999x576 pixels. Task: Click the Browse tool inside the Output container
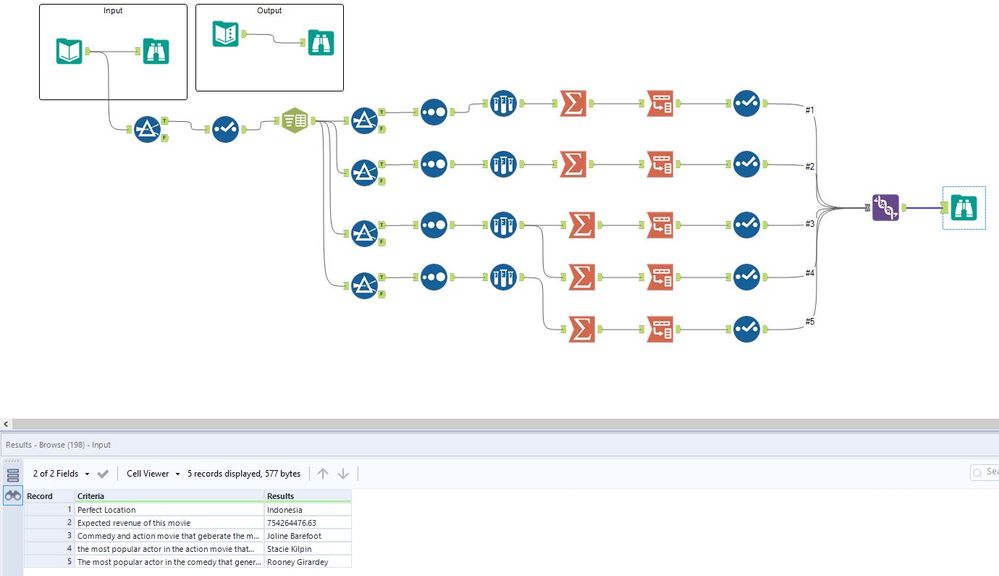tap(321, 43)
